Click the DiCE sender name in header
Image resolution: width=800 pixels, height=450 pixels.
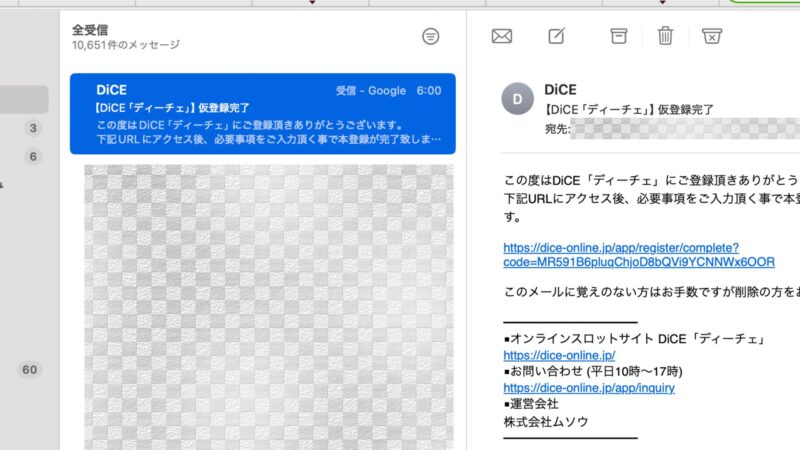(x=560, y=90)
